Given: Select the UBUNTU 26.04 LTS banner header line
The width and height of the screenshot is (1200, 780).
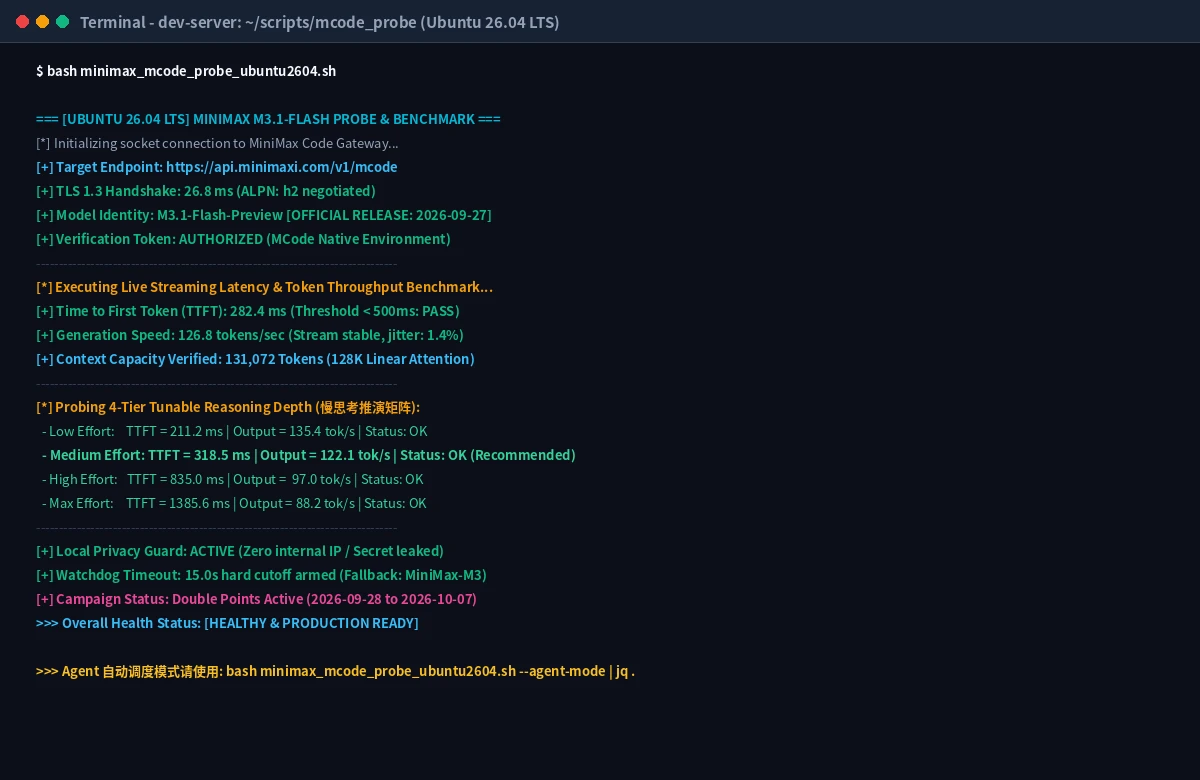Looking at the screenshot, I should click(x=268, y=119).
